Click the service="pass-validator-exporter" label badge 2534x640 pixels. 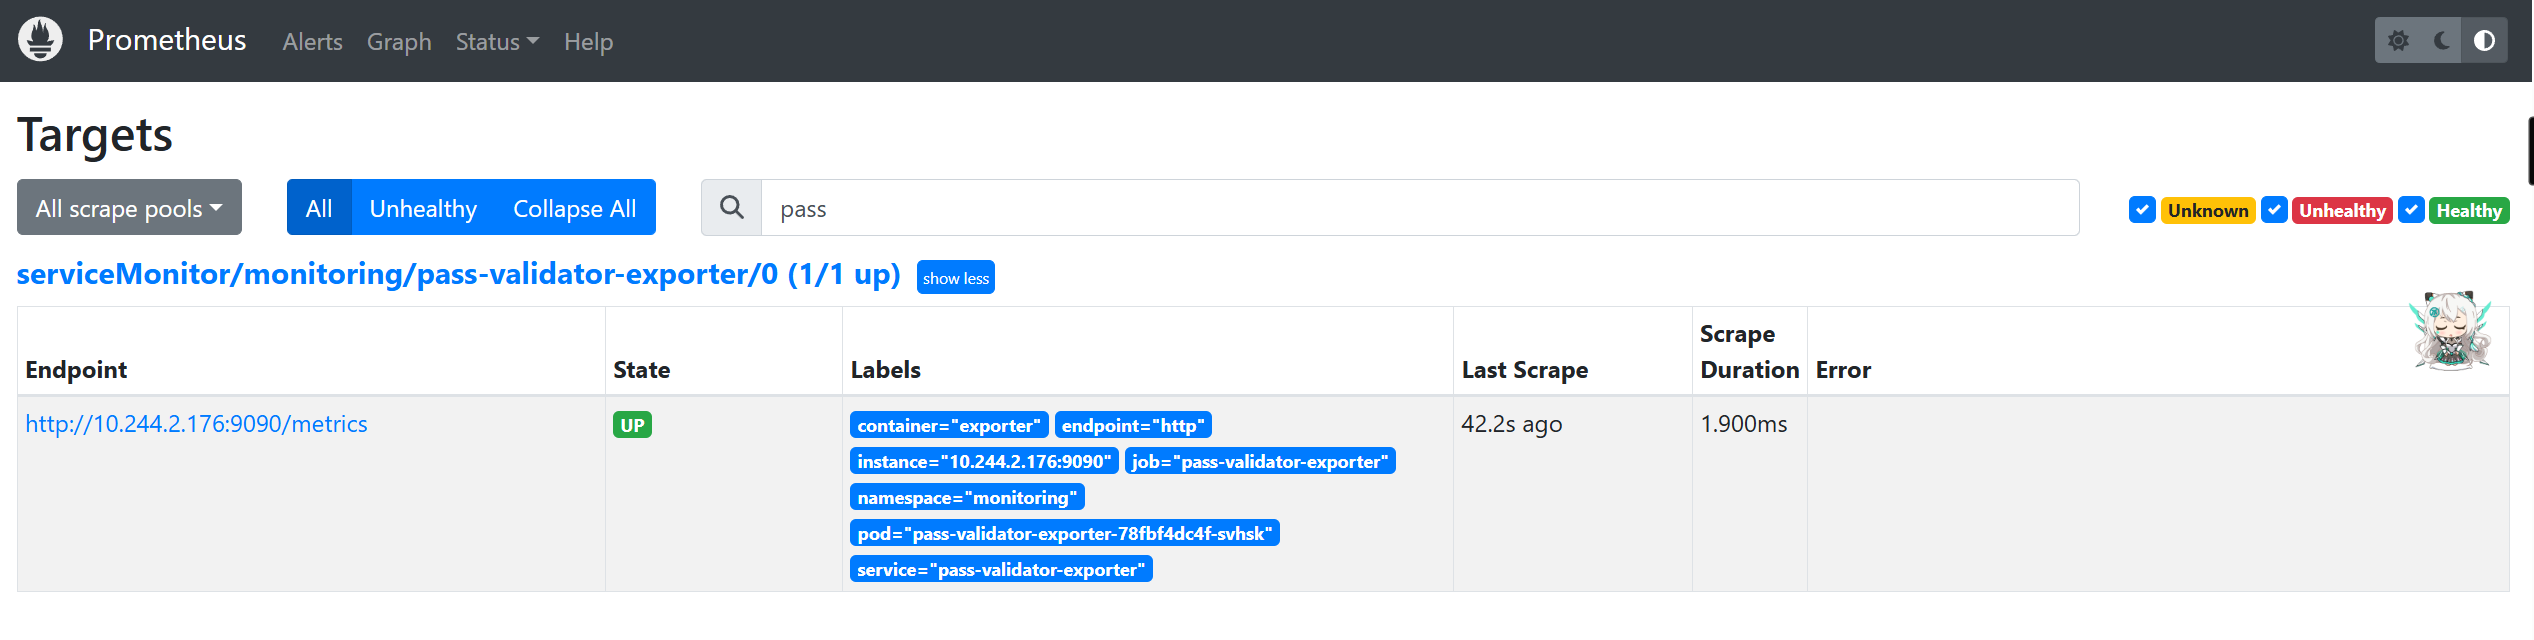[x=1001, y=569]
